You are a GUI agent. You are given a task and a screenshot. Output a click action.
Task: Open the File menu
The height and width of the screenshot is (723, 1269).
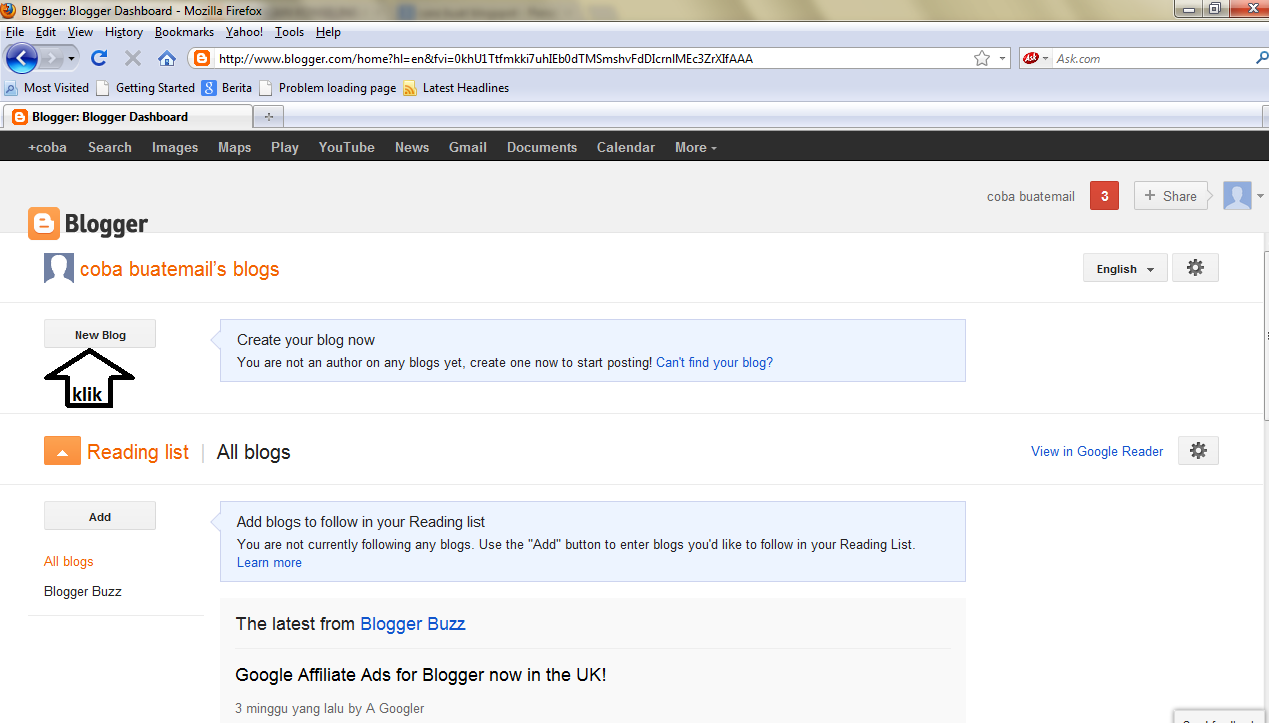point(15,32)
